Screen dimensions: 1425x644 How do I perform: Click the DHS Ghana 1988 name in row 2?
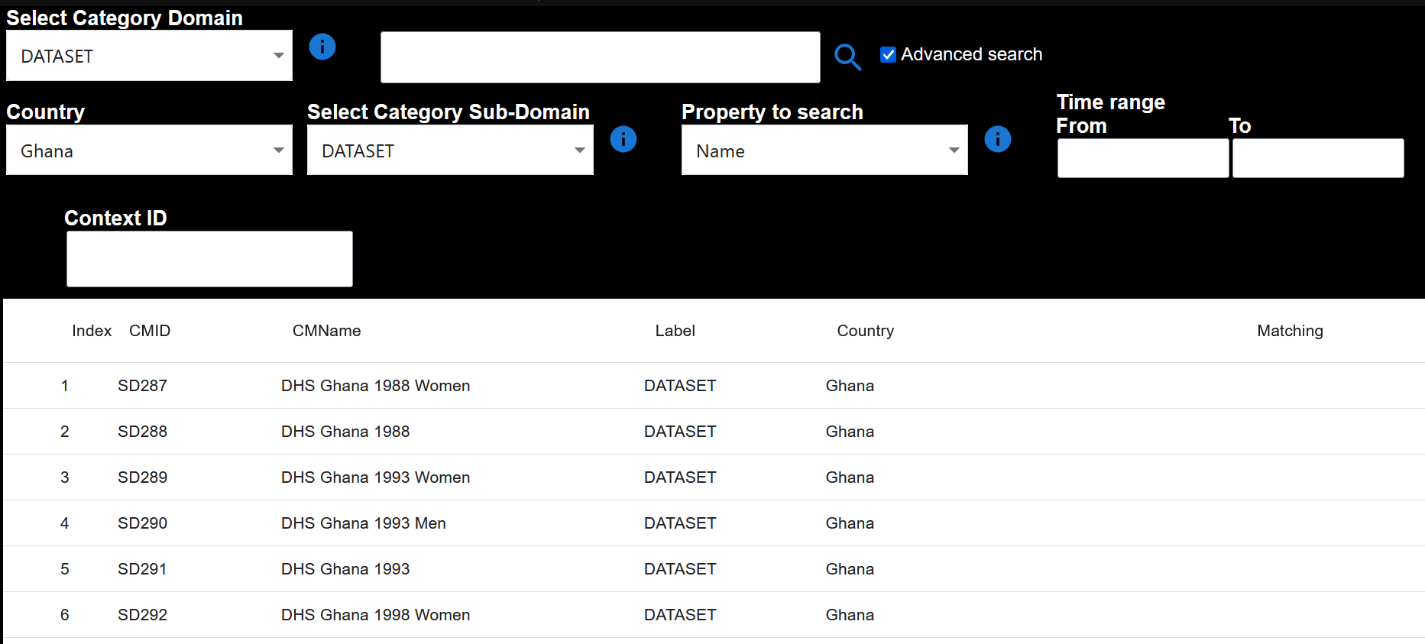[345, 432]
